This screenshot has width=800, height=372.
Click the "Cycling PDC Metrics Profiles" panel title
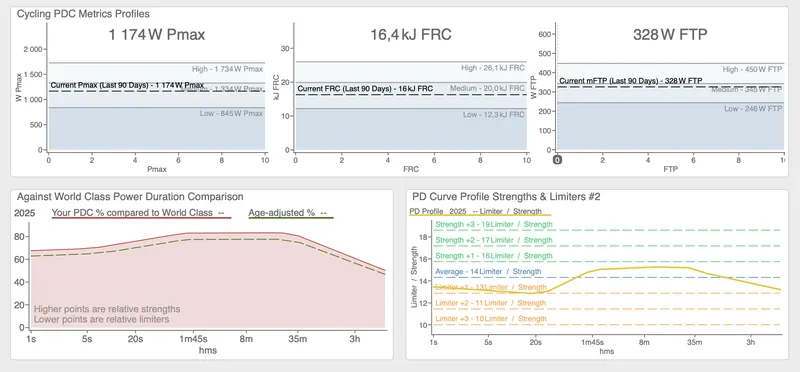83,14
